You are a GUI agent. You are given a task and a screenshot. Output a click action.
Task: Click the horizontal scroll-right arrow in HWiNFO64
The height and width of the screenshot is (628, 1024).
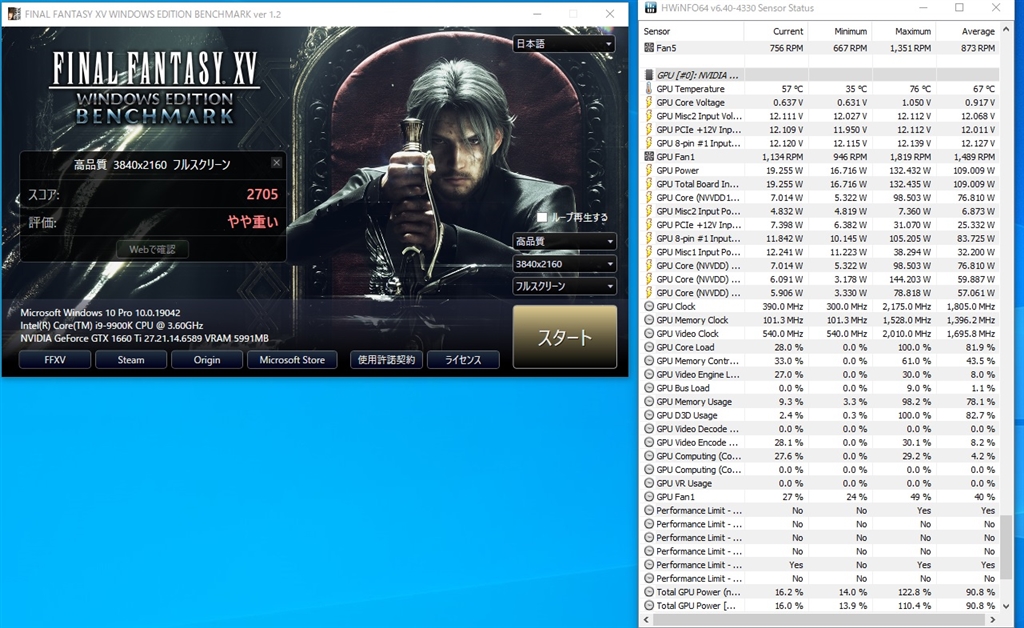[x=993, y=620]
